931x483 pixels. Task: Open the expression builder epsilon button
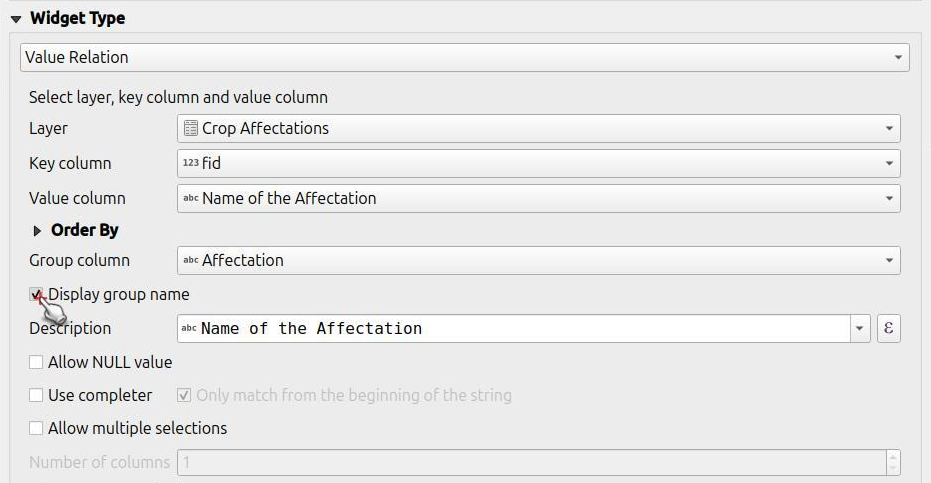[888, 328]
